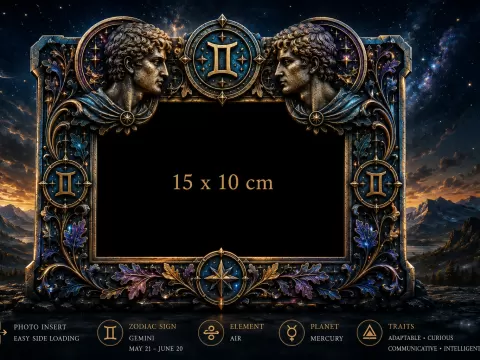
Task: Click the triangle Traits icon
Action: click(369, 332)
